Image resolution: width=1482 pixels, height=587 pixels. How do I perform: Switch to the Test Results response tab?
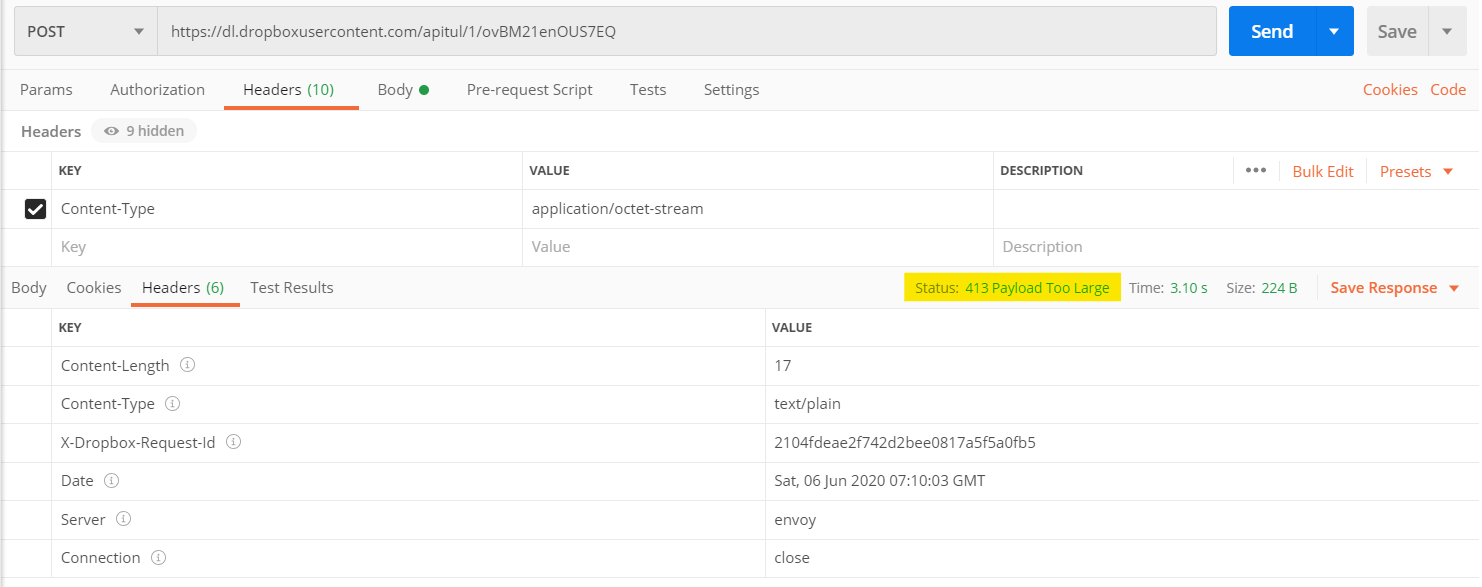click(x=291, y=287)
